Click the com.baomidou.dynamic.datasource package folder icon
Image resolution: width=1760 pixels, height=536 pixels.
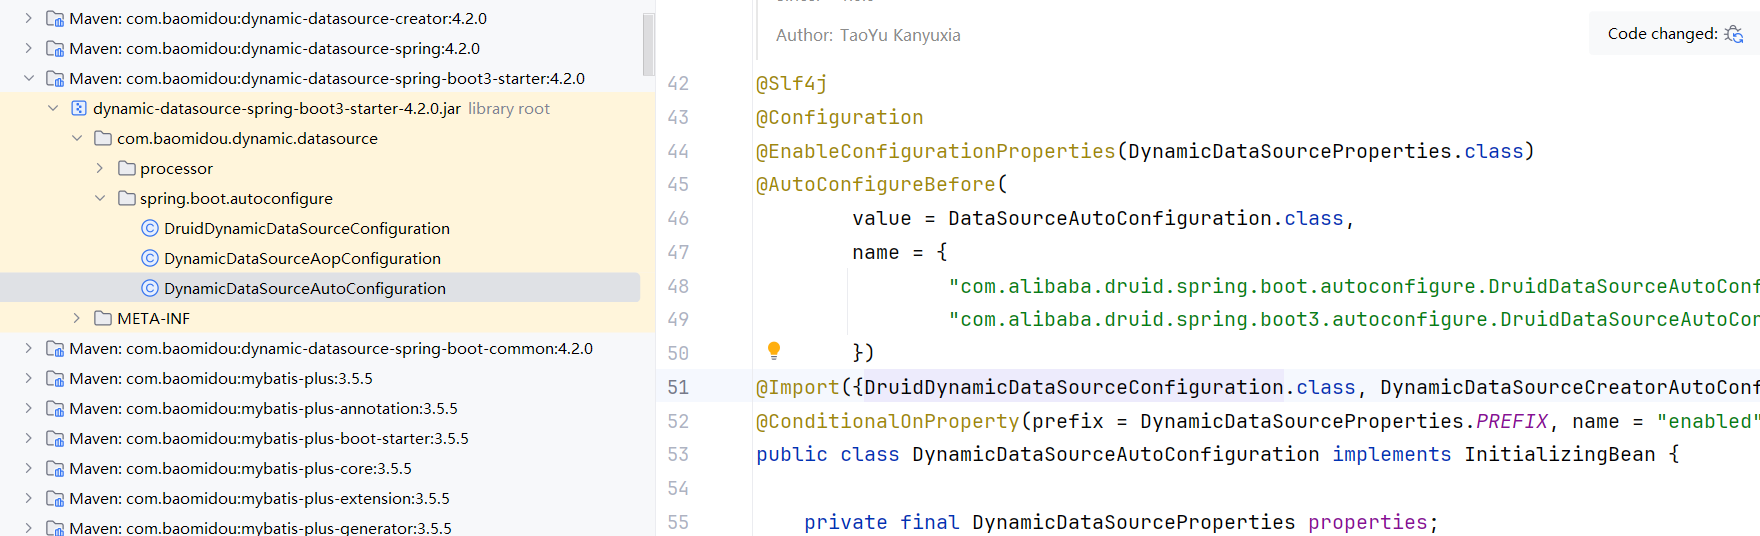pos(103,138)
